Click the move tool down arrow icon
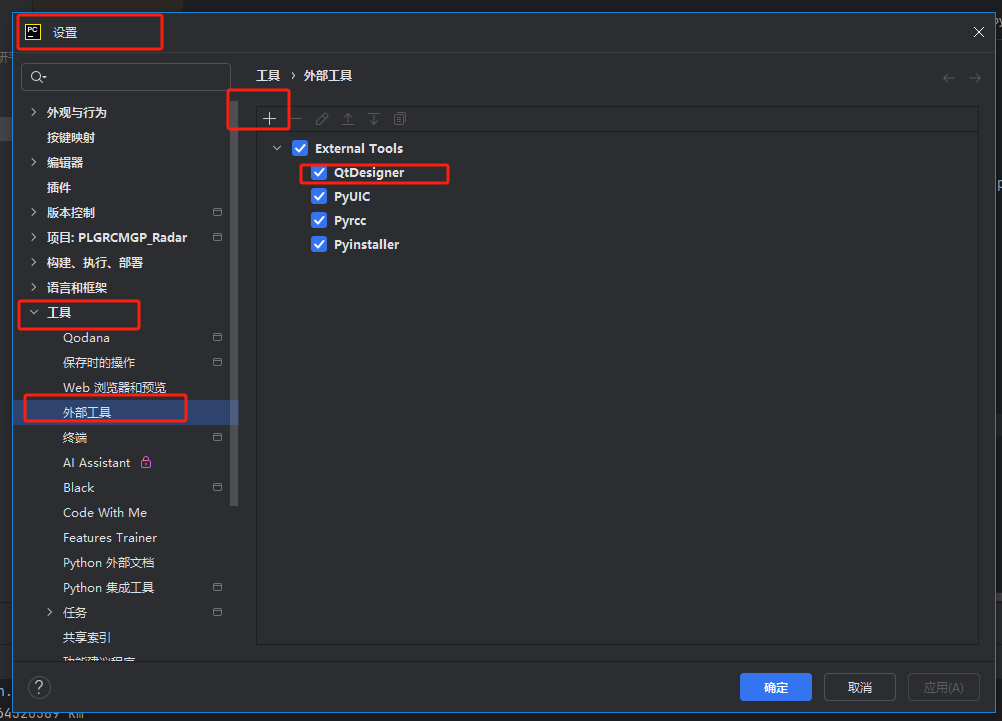The image size is (1002, 721). [x=374, y=118]
